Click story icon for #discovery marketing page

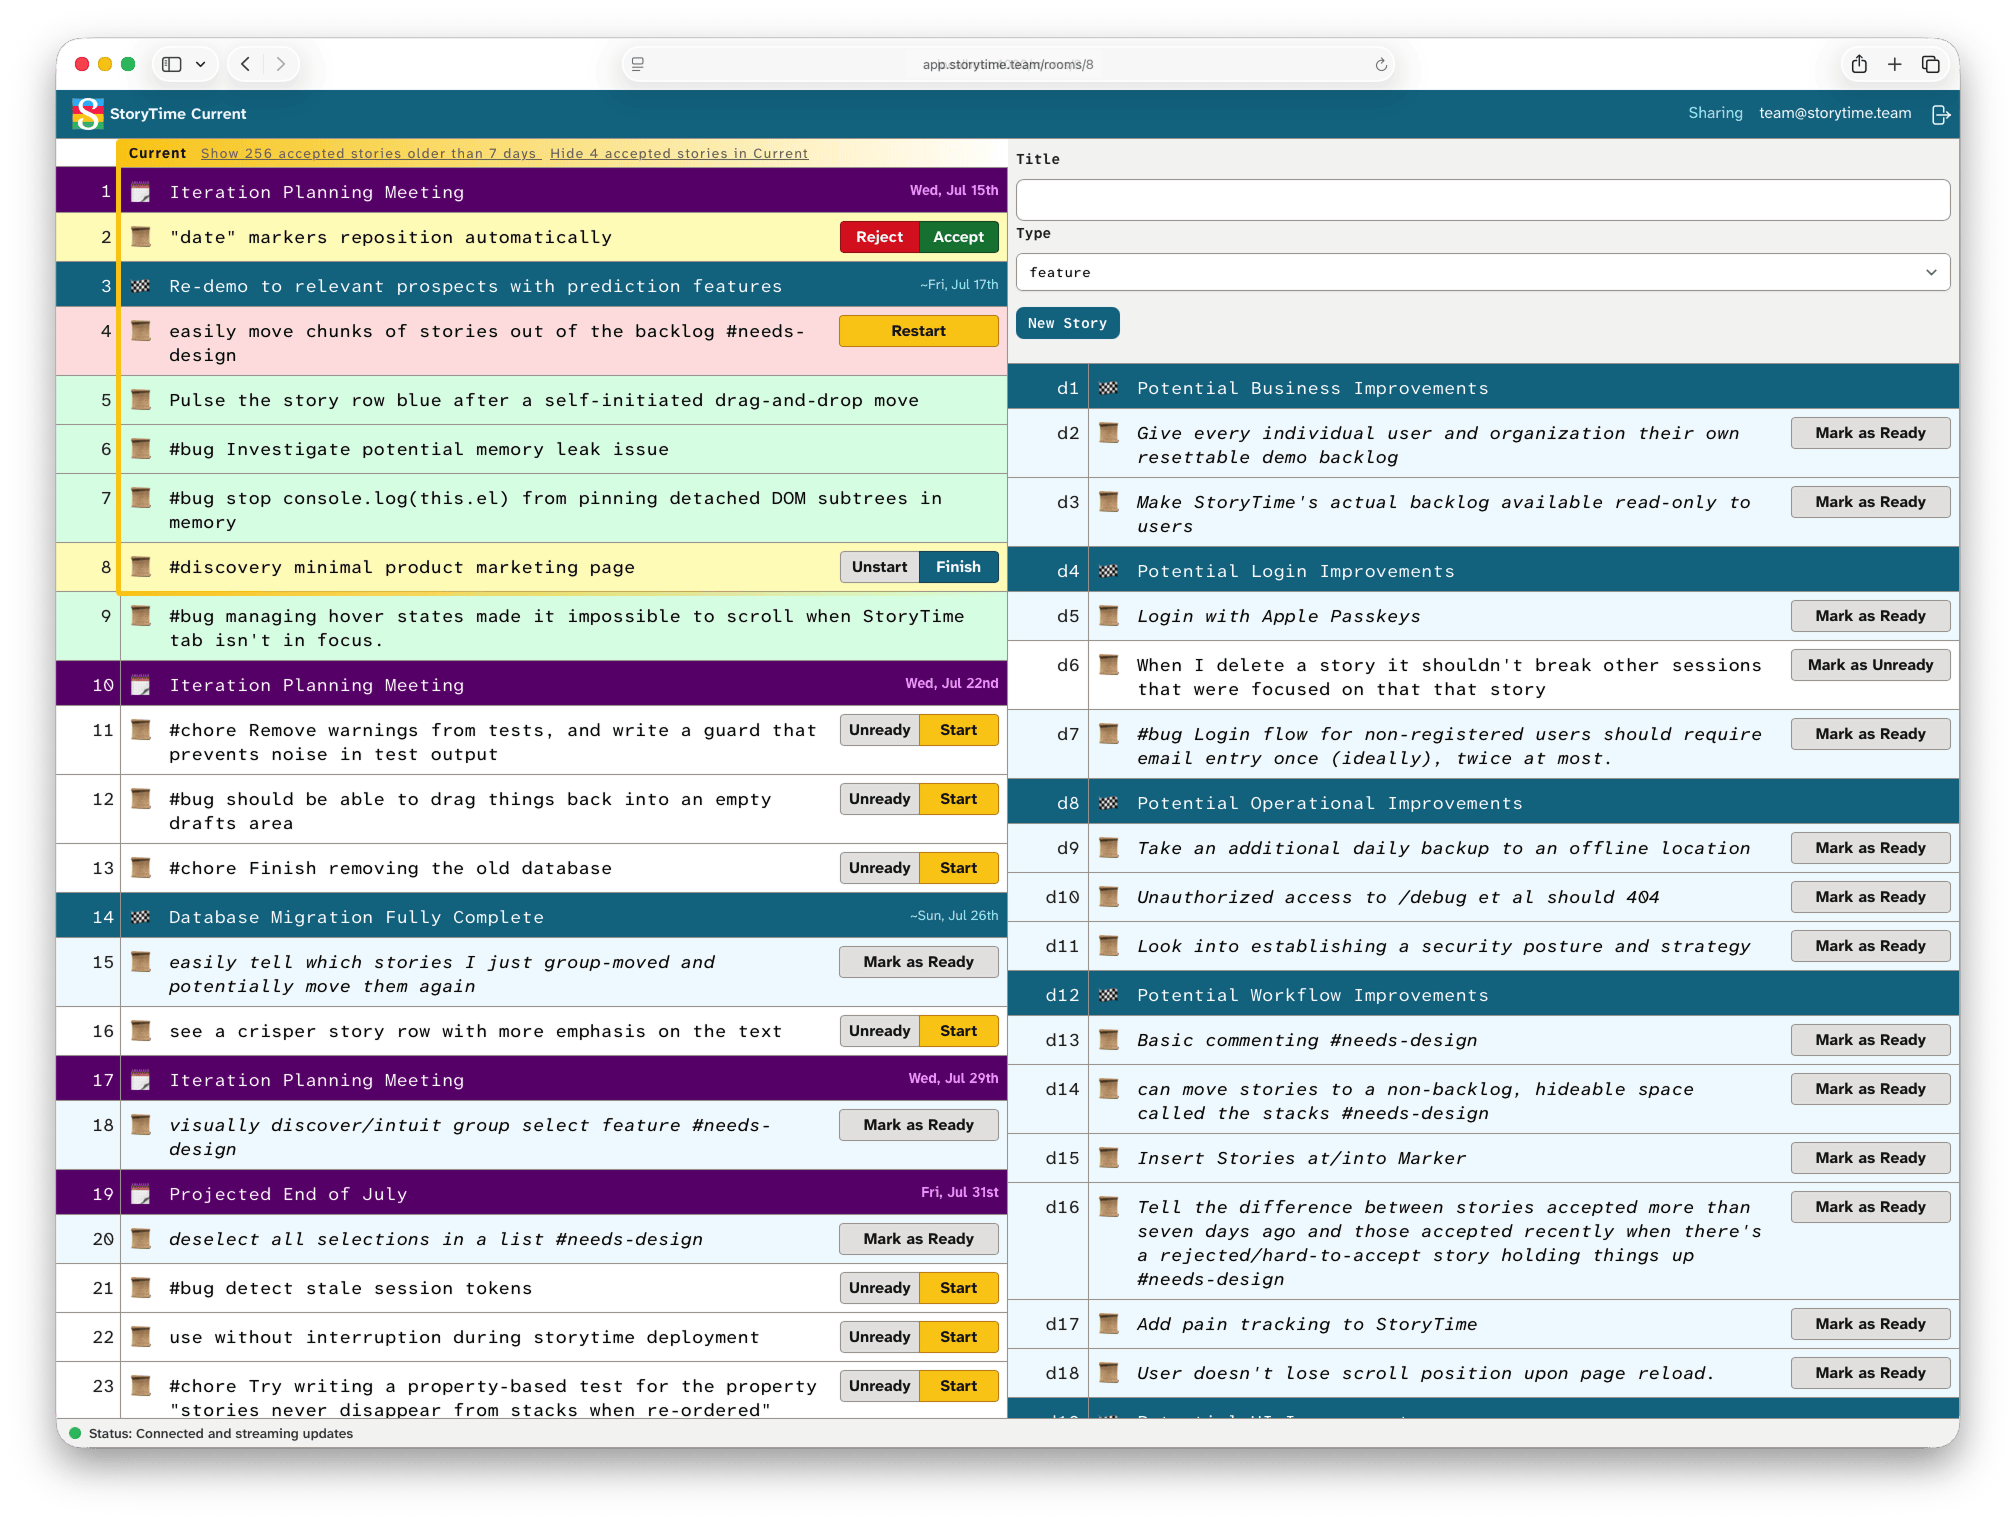[141, 567]
